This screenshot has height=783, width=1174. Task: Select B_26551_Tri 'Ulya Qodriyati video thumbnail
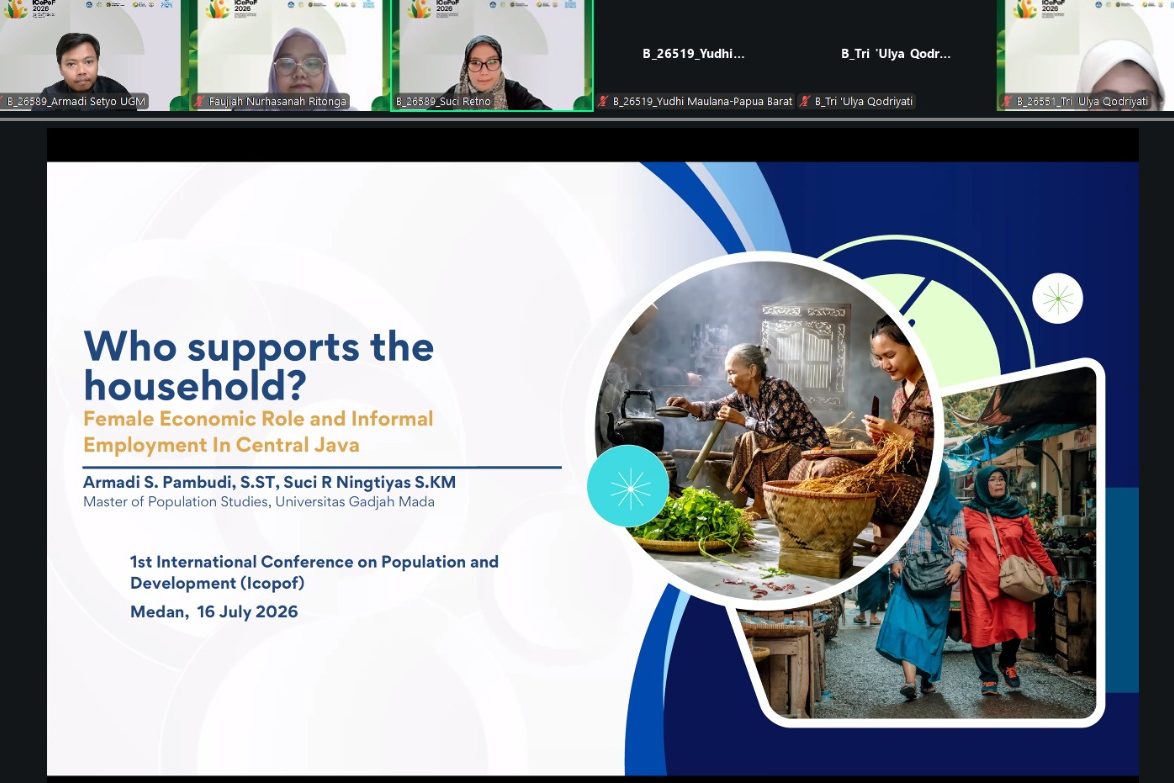pos(1086,55)
